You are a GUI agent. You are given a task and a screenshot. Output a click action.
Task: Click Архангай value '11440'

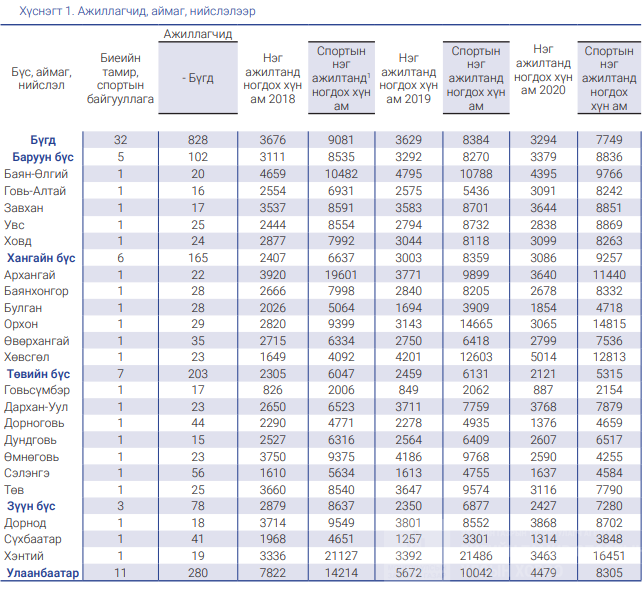pos(609,275)
